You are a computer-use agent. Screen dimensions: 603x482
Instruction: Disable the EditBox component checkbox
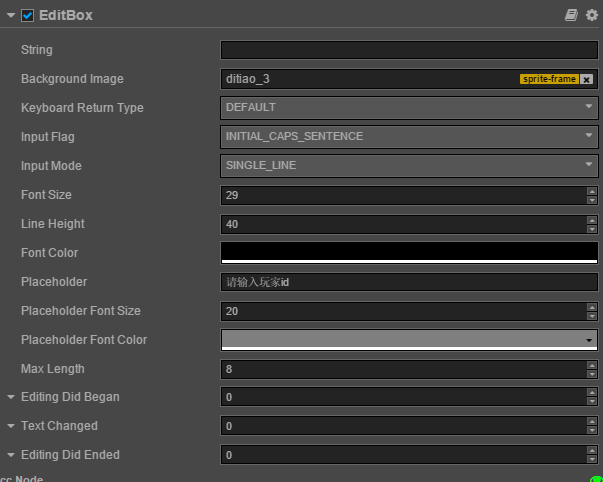28,16
